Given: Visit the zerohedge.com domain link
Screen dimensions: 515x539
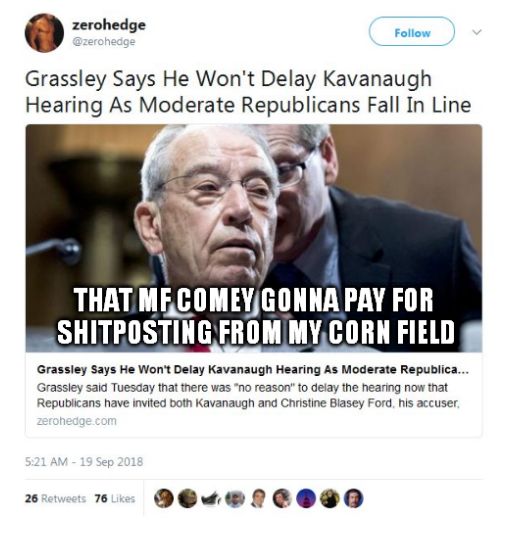Looking at the screenshot, I should click(x=77, y=421).
